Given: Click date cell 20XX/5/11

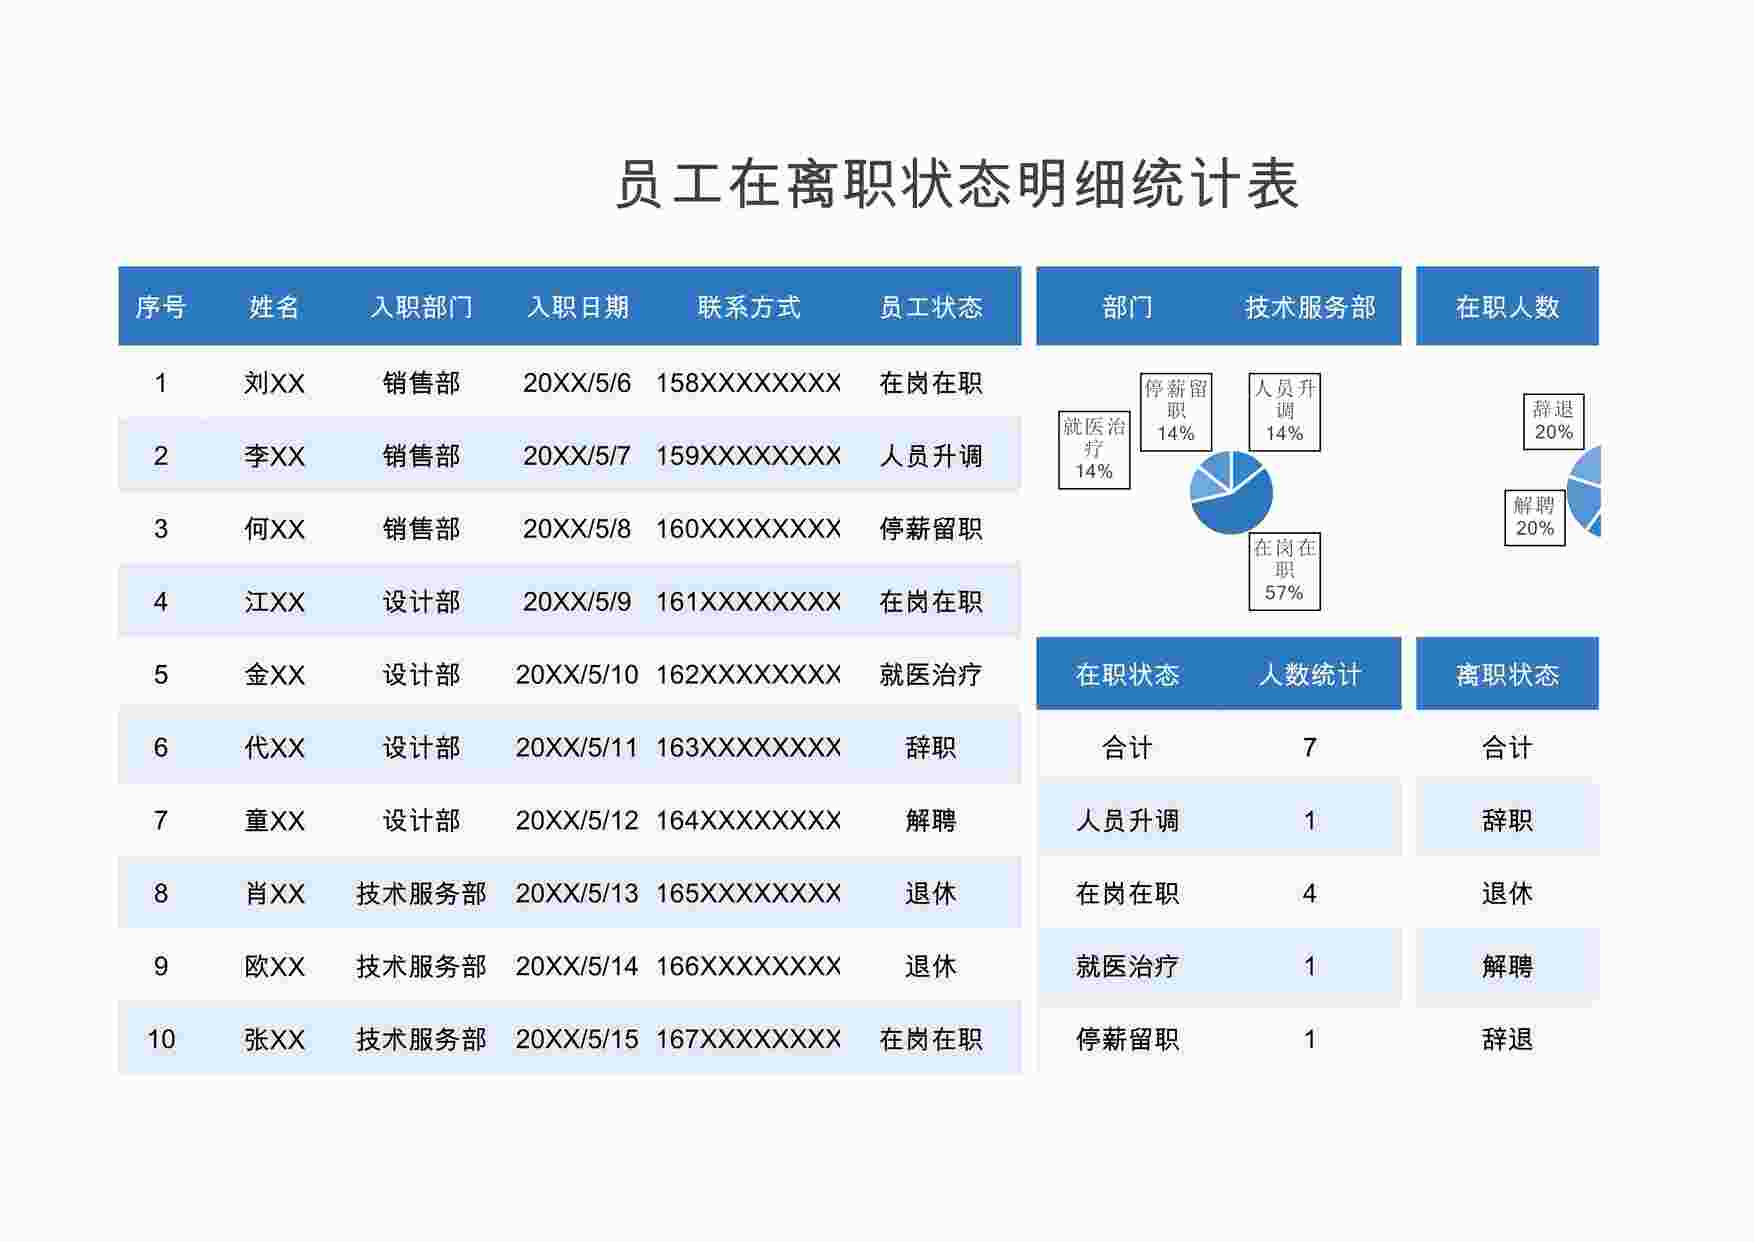Looking at the screenshot, I should click(577, 748).
